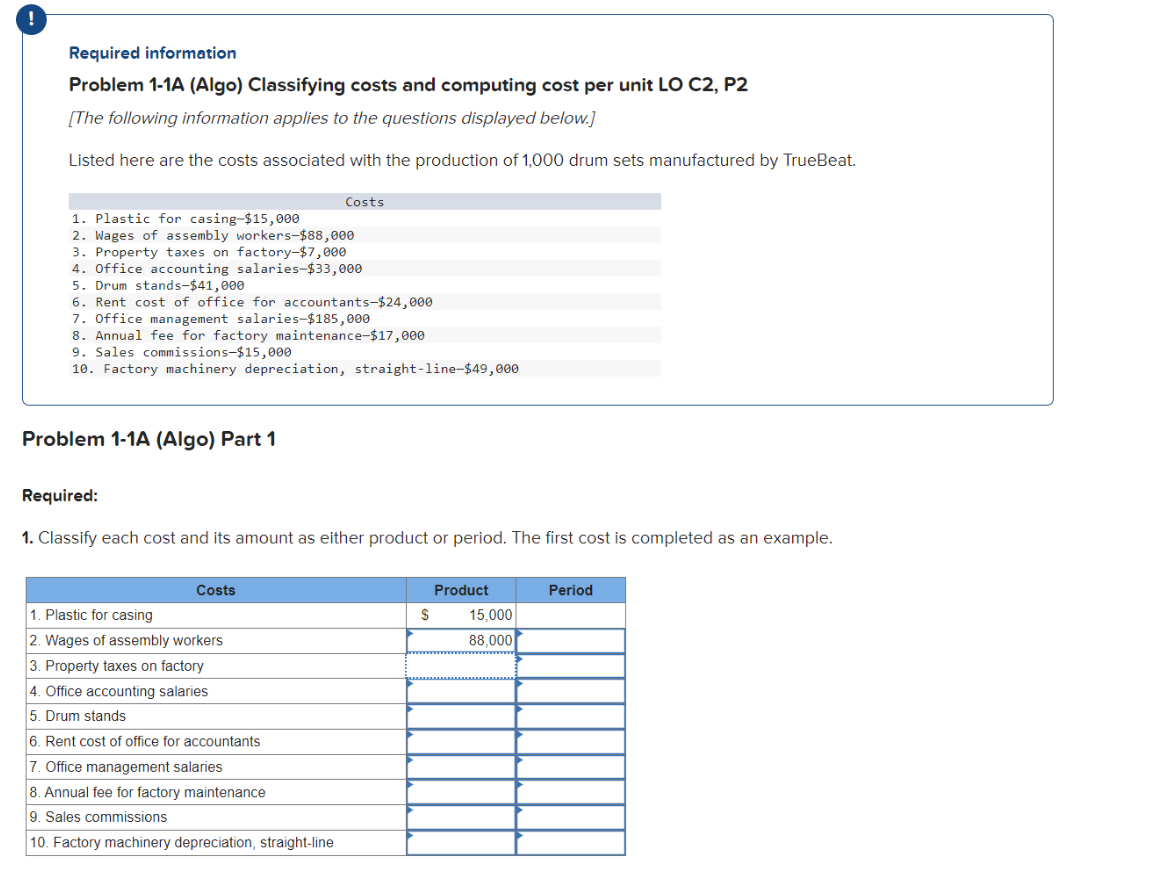
Task: Select the Property taxes on factory Product cell
Action: 460,665
